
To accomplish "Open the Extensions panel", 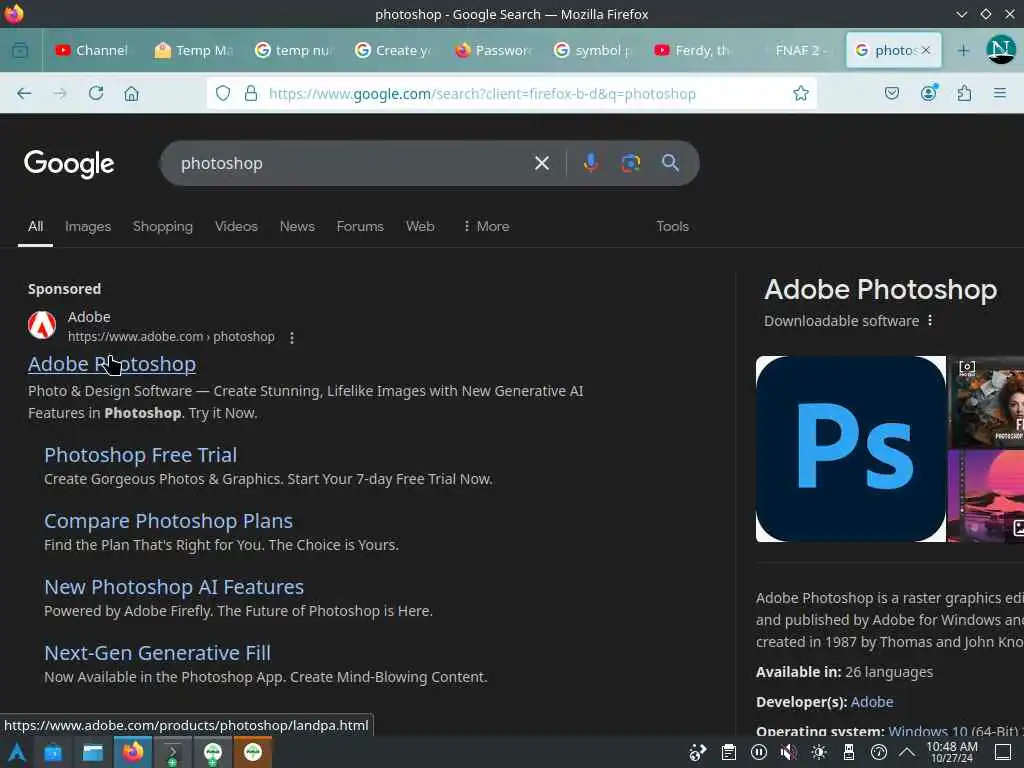I will pos(965,93).
